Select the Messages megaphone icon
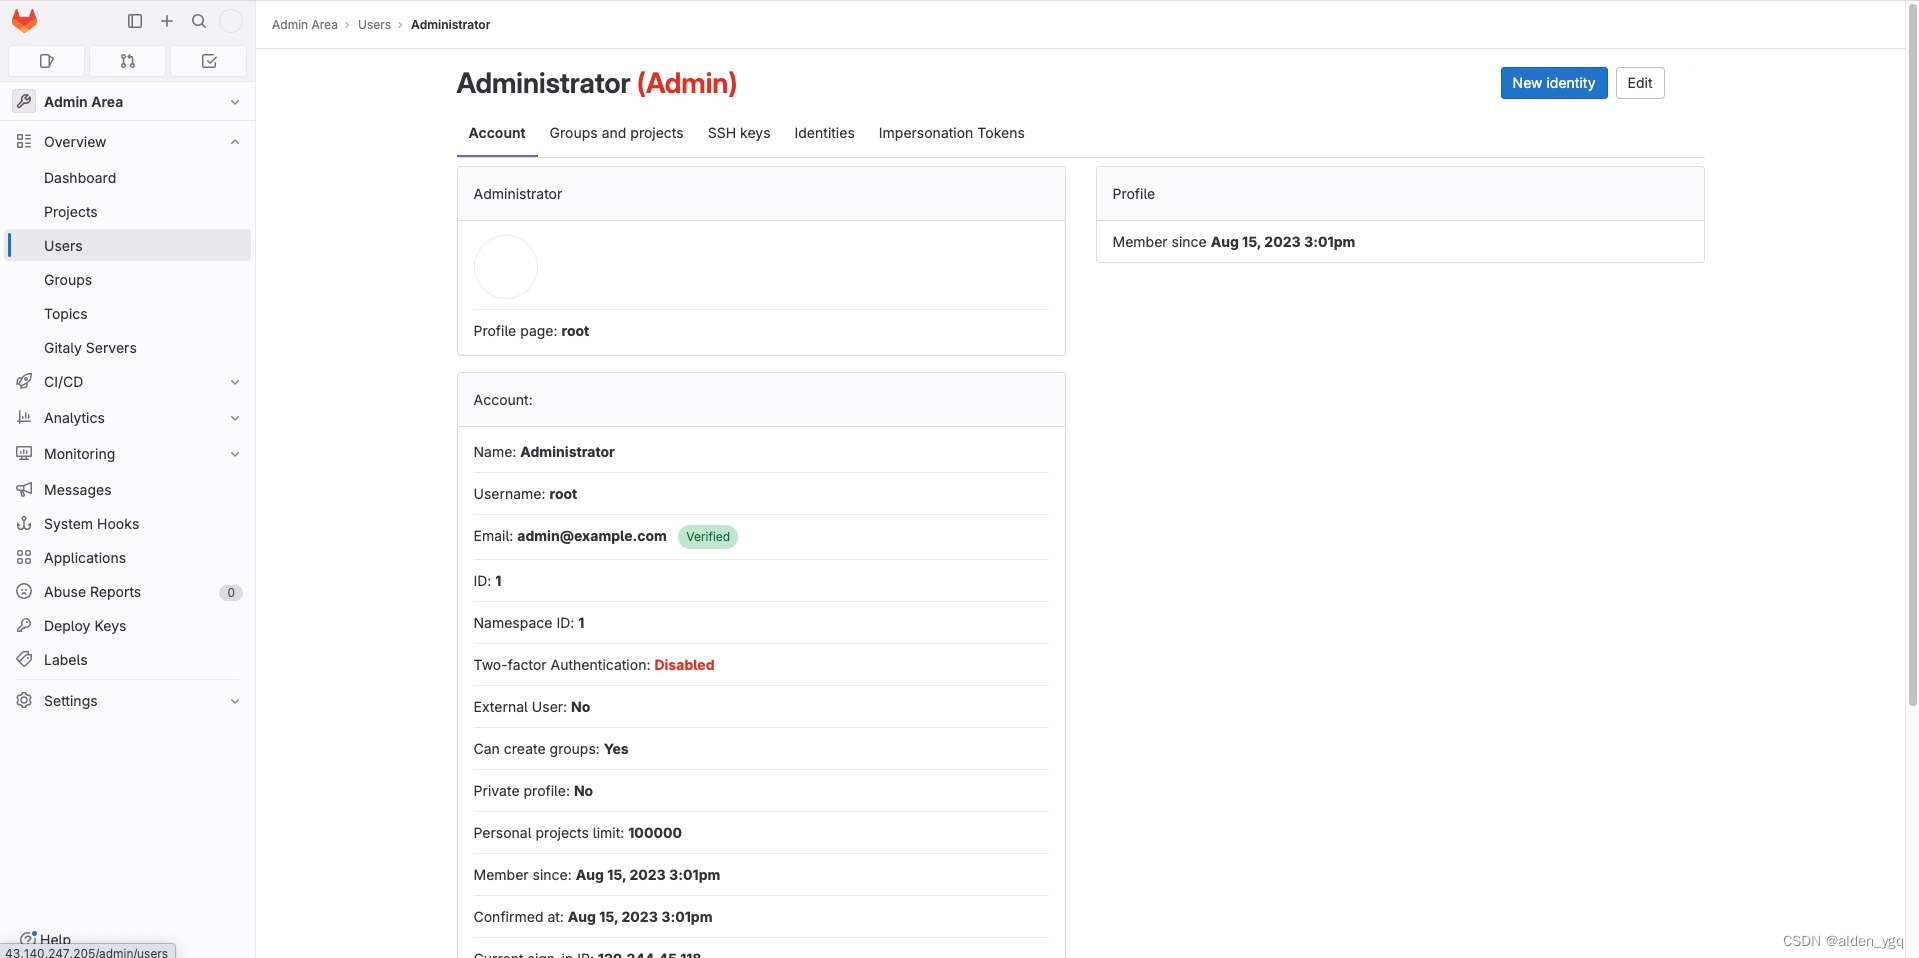1919x958 pixels. (23, 489)
